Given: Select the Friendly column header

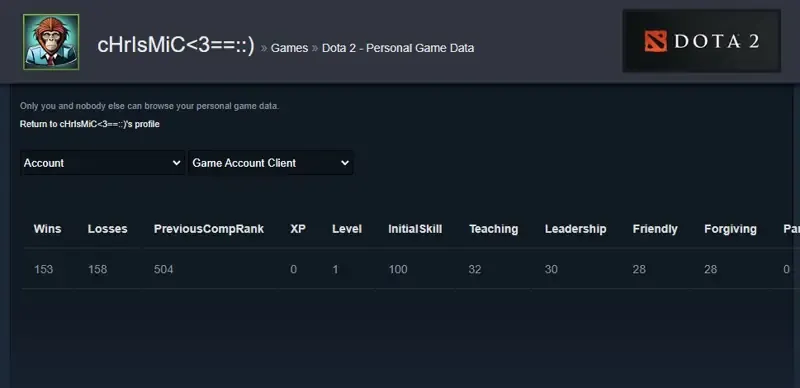Looking at the screenshot, I should click(655, 229).
